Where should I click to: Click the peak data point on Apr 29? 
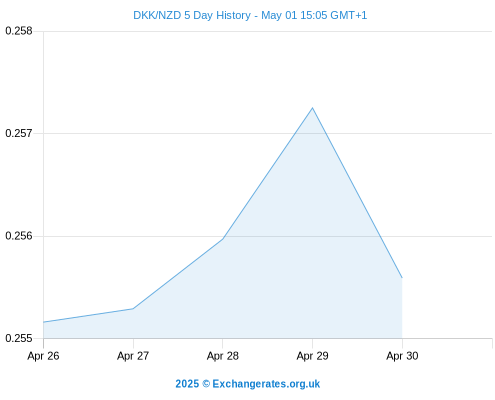click(312, 108)
